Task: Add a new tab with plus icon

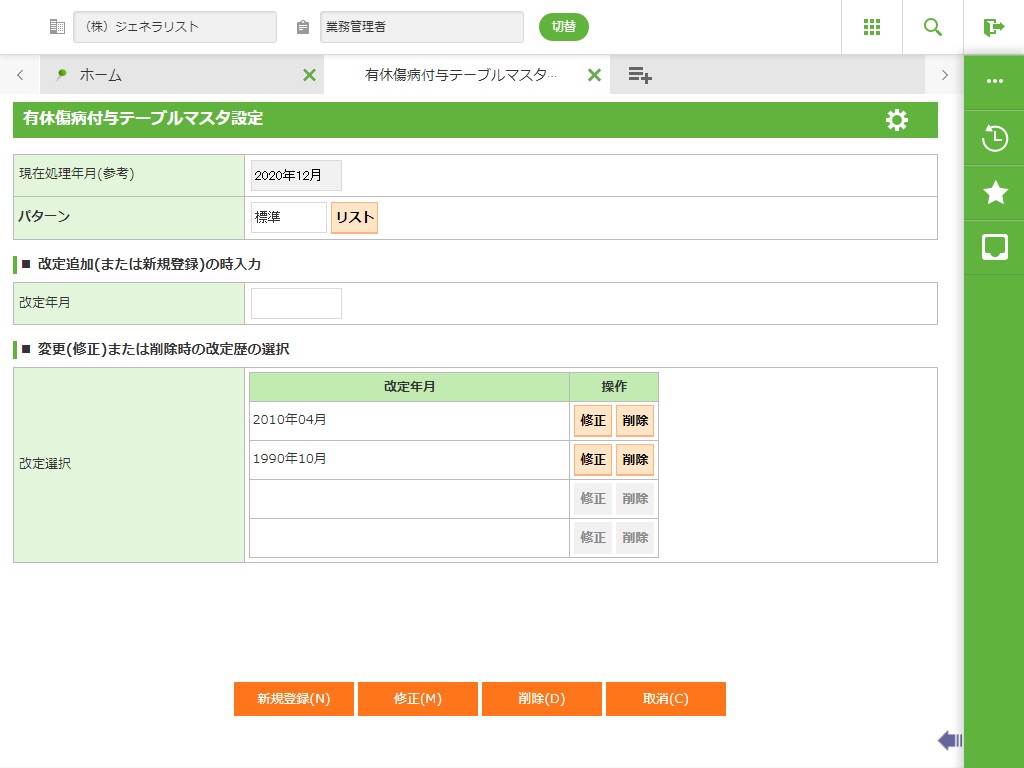Action: click(x=640, y=75)
